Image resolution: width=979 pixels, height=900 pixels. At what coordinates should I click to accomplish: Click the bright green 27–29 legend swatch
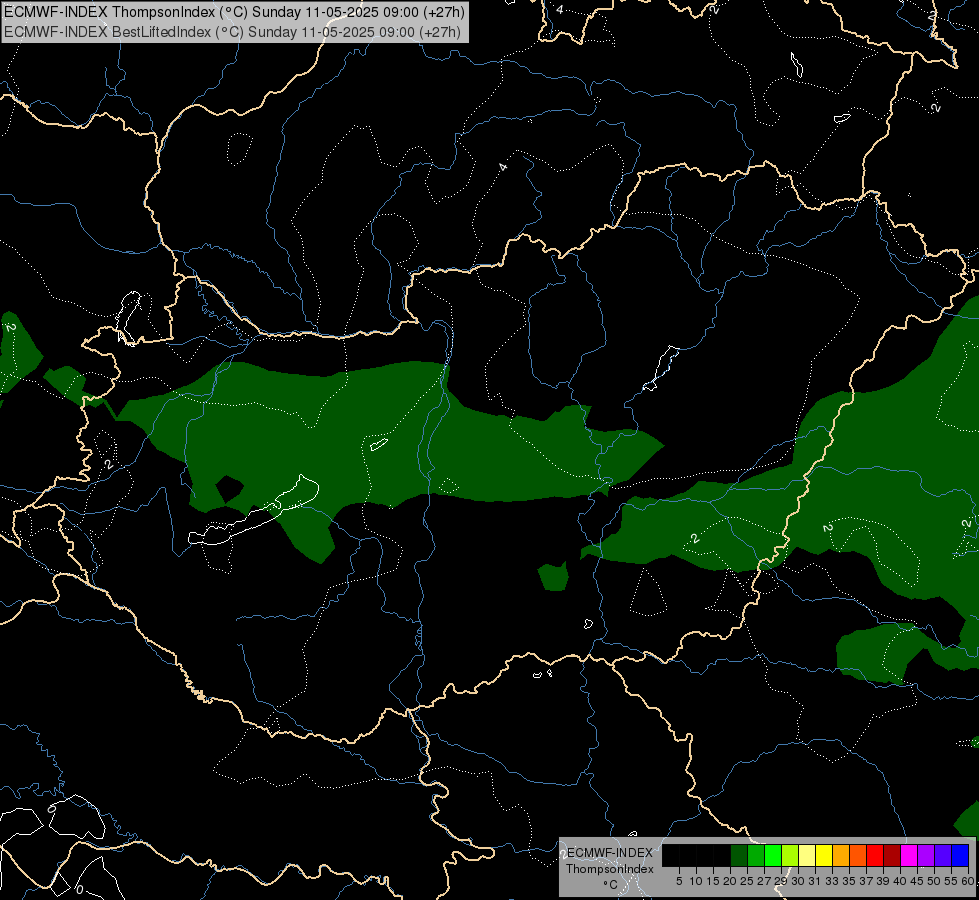pyautogui.click(x=773, y=855)
